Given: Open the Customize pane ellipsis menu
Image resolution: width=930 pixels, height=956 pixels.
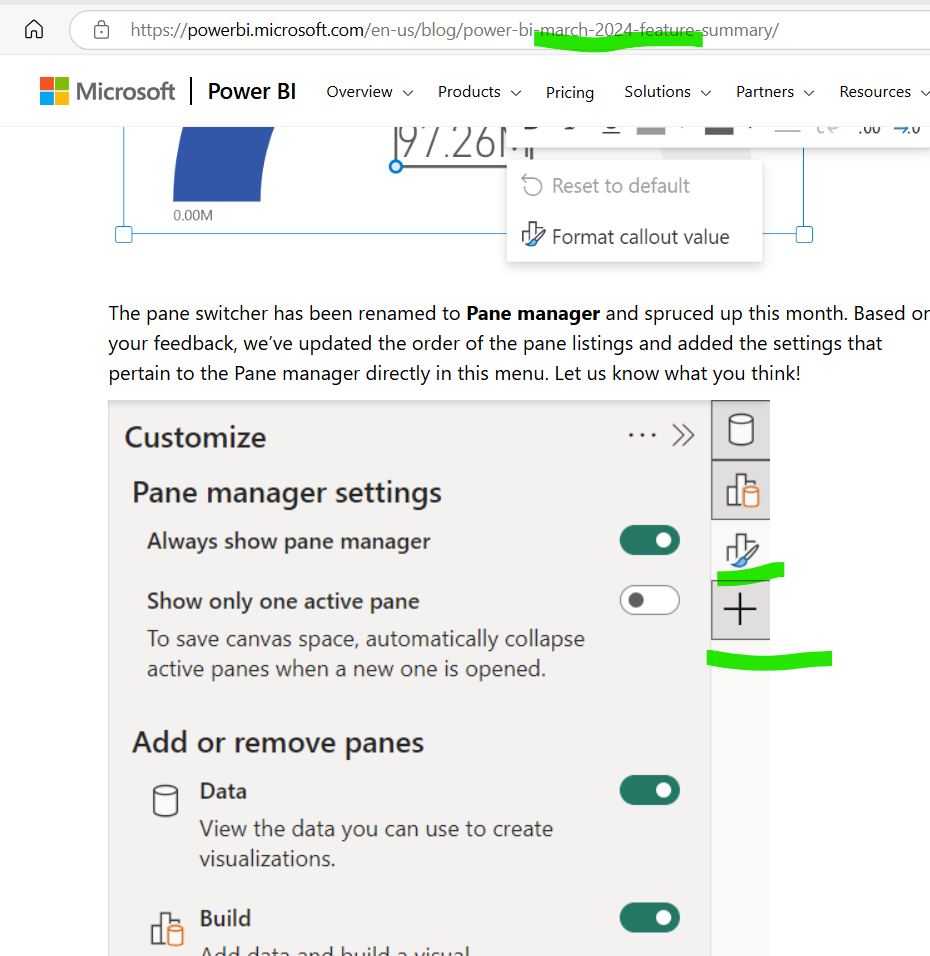Looking at the screenshot, I should click(642, 435).
